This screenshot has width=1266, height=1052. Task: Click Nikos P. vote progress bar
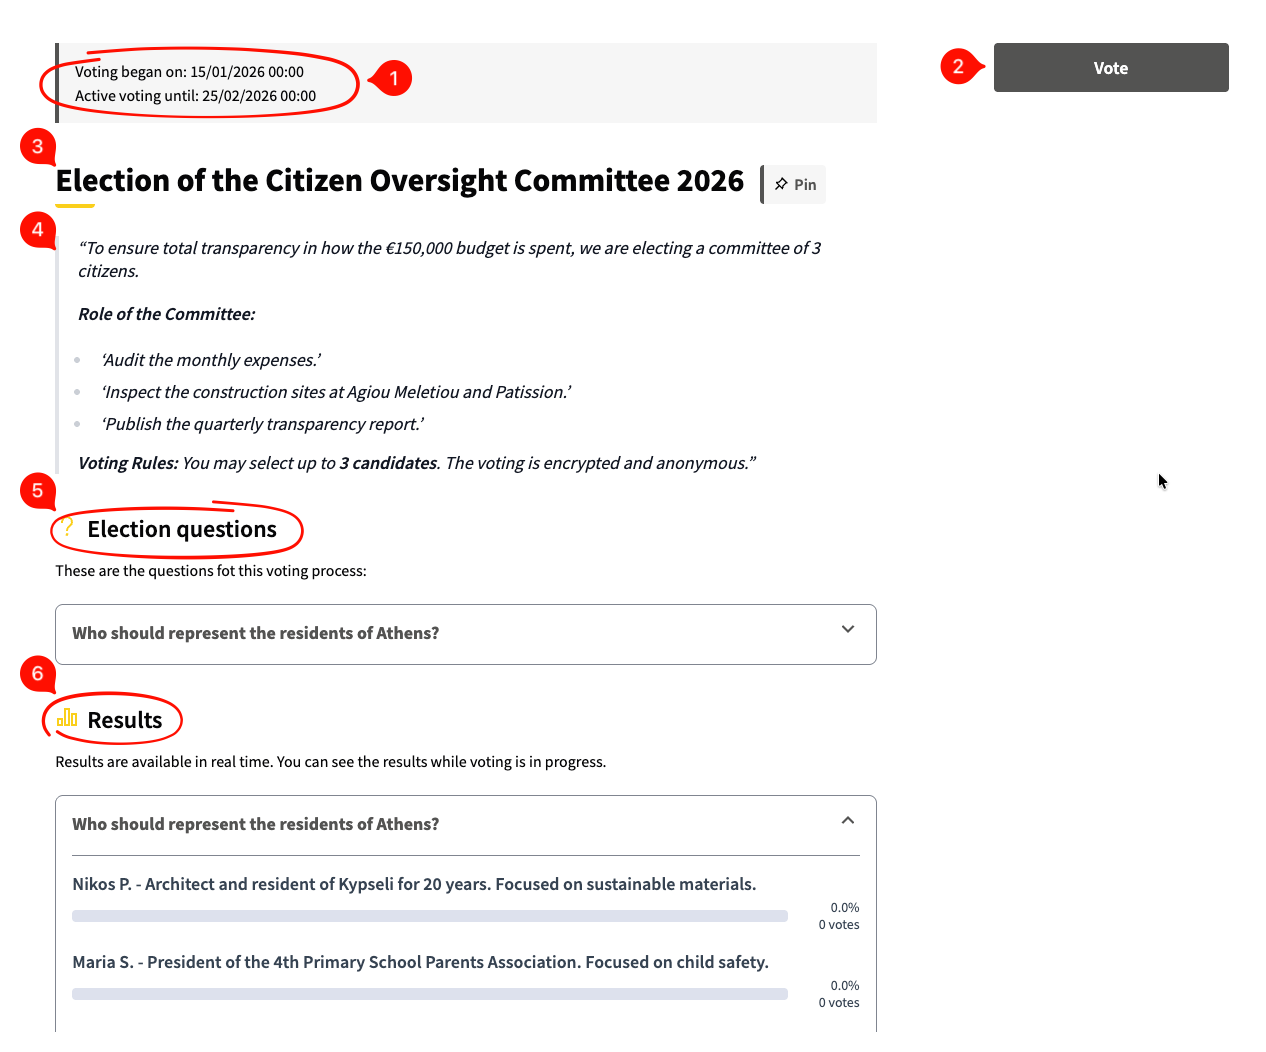tap(430, 916)
